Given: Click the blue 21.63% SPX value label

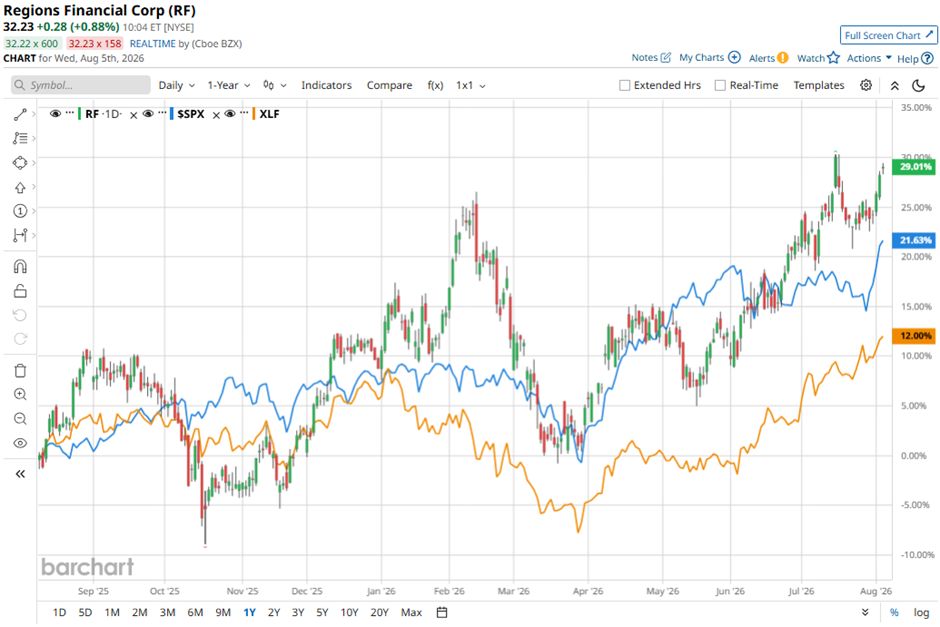Looking at the screenshot, I should [914, 240].
